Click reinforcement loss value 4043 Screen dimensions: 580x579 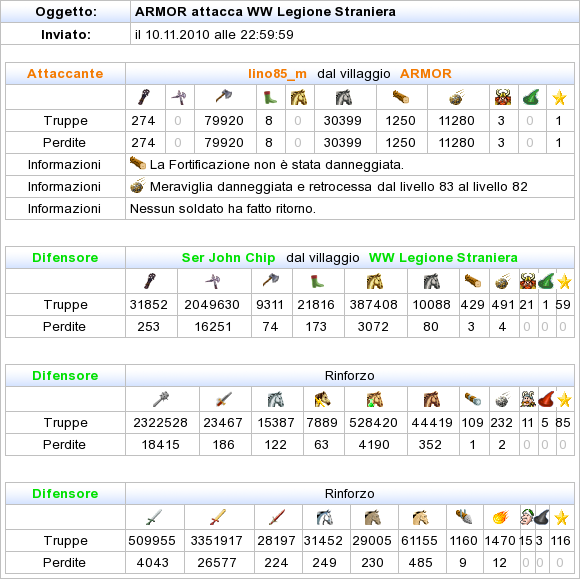click(x=152, y=563)
